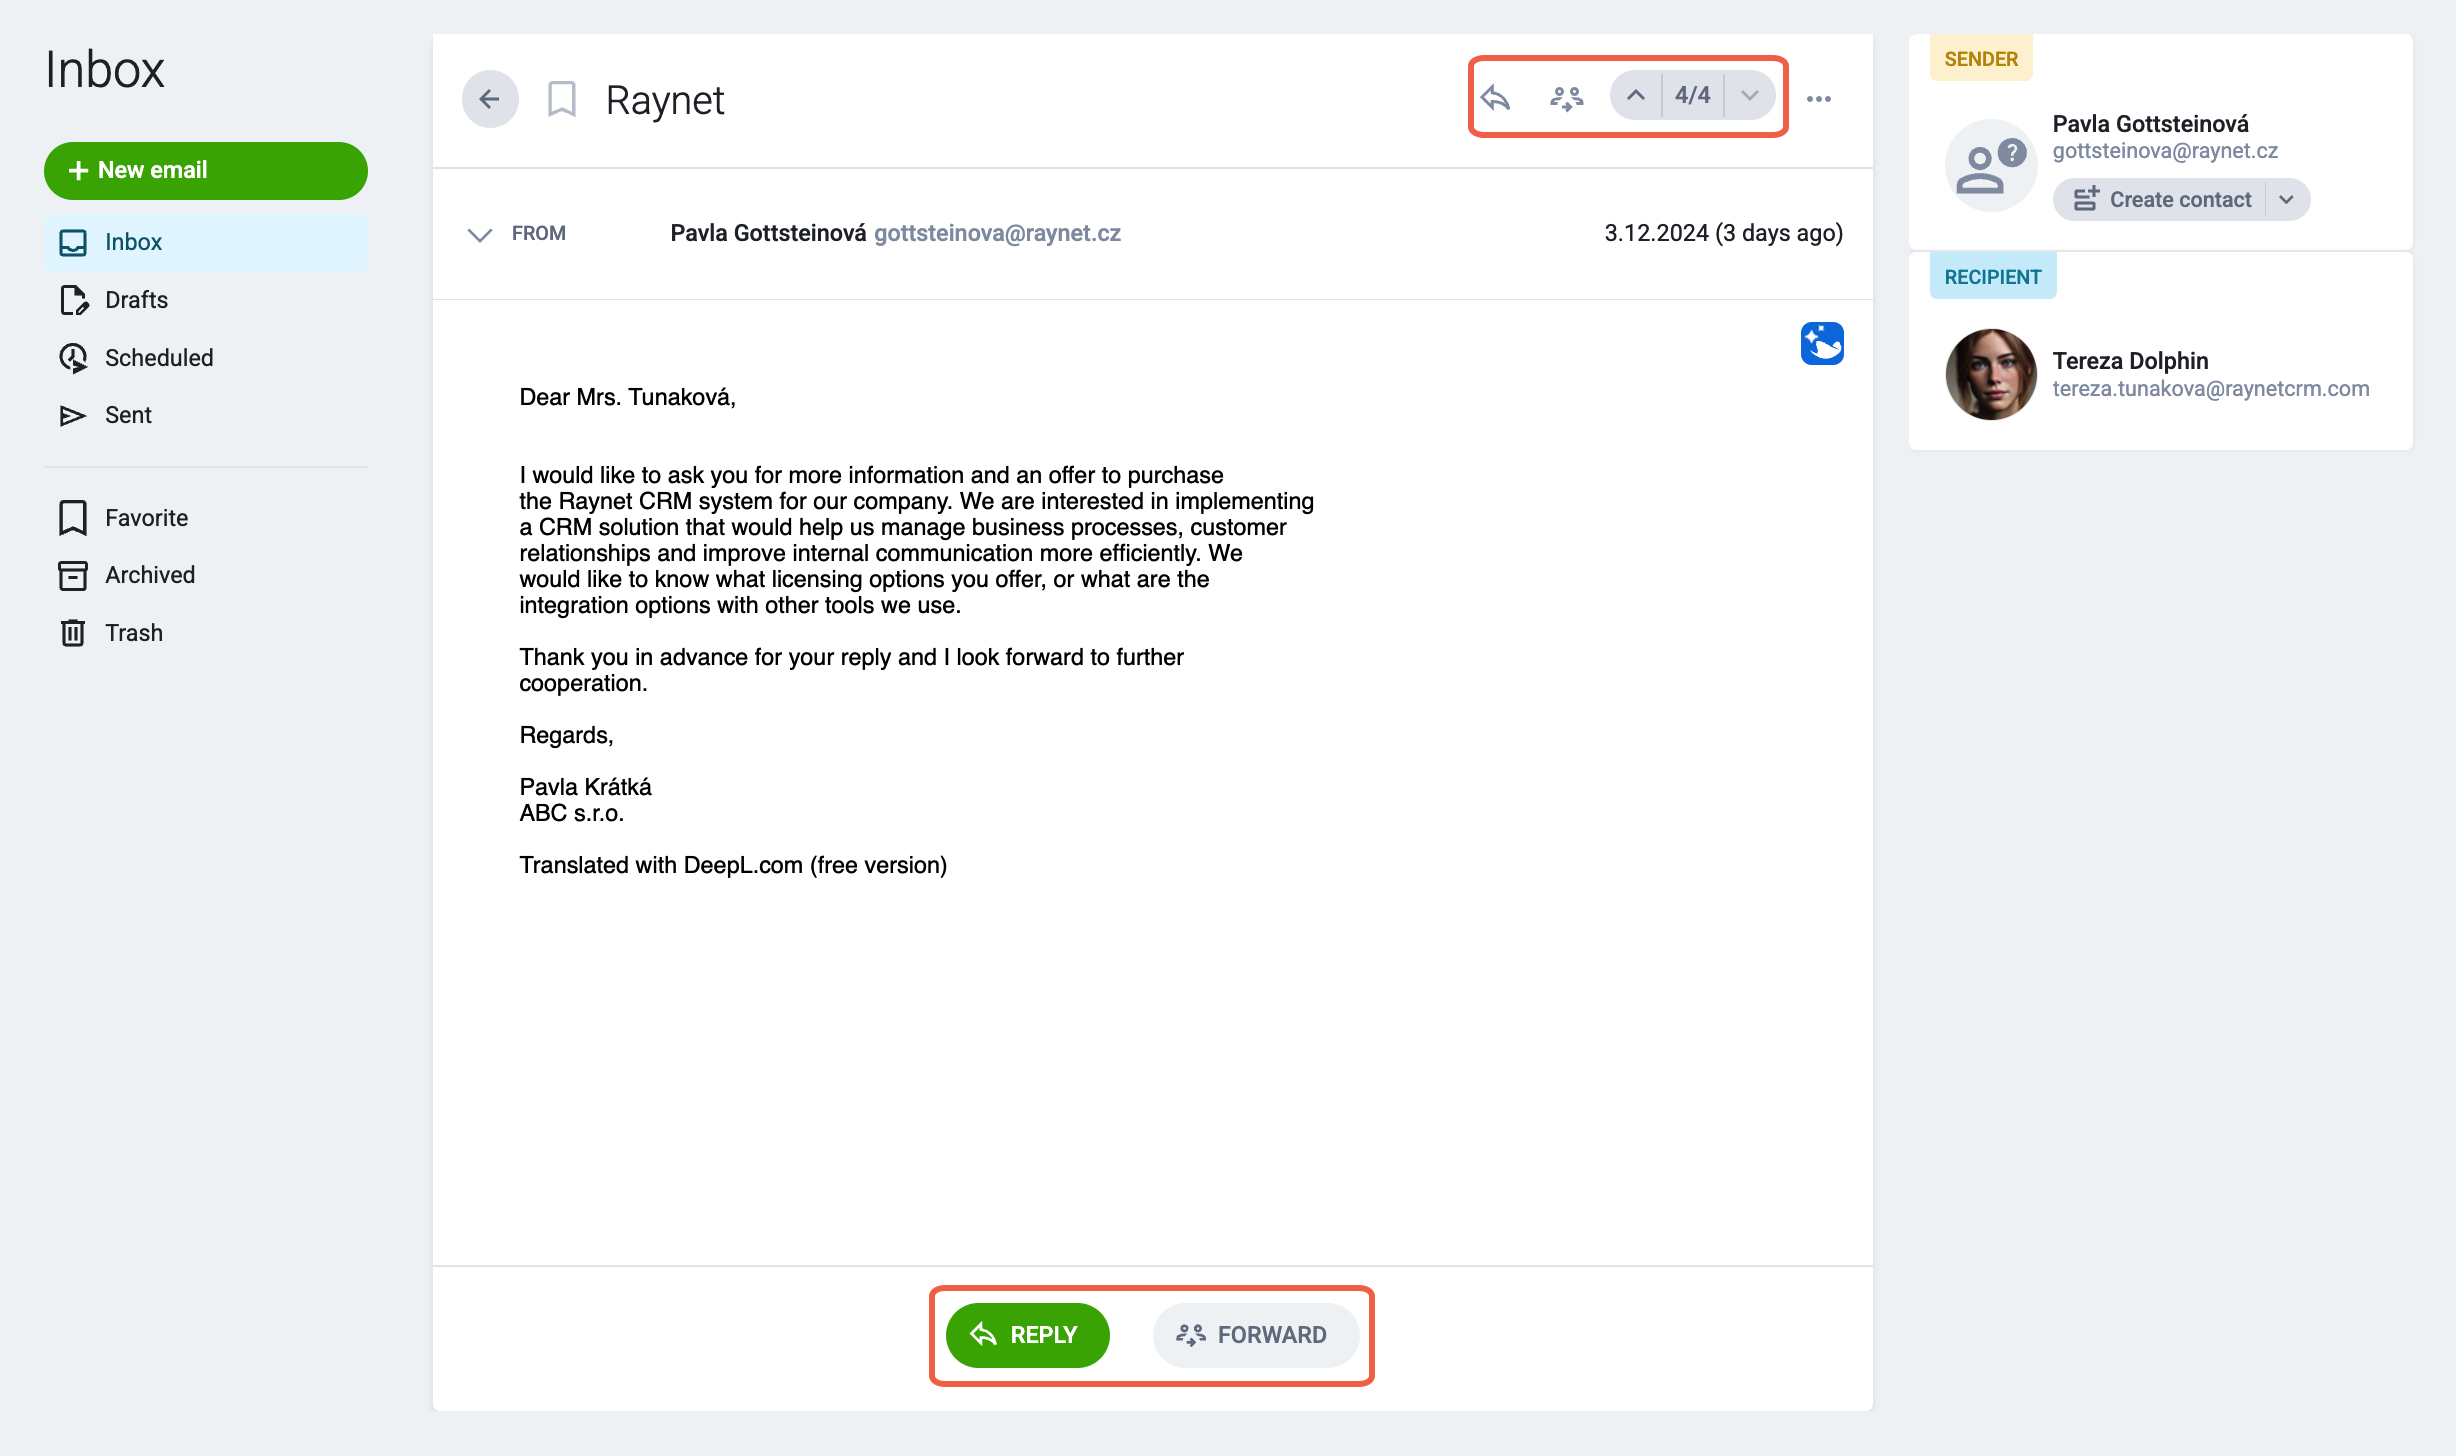Viewport: 2456px width, 1456px height.
Task: Click the 4/4 email counter
Action: [1692, 96]
